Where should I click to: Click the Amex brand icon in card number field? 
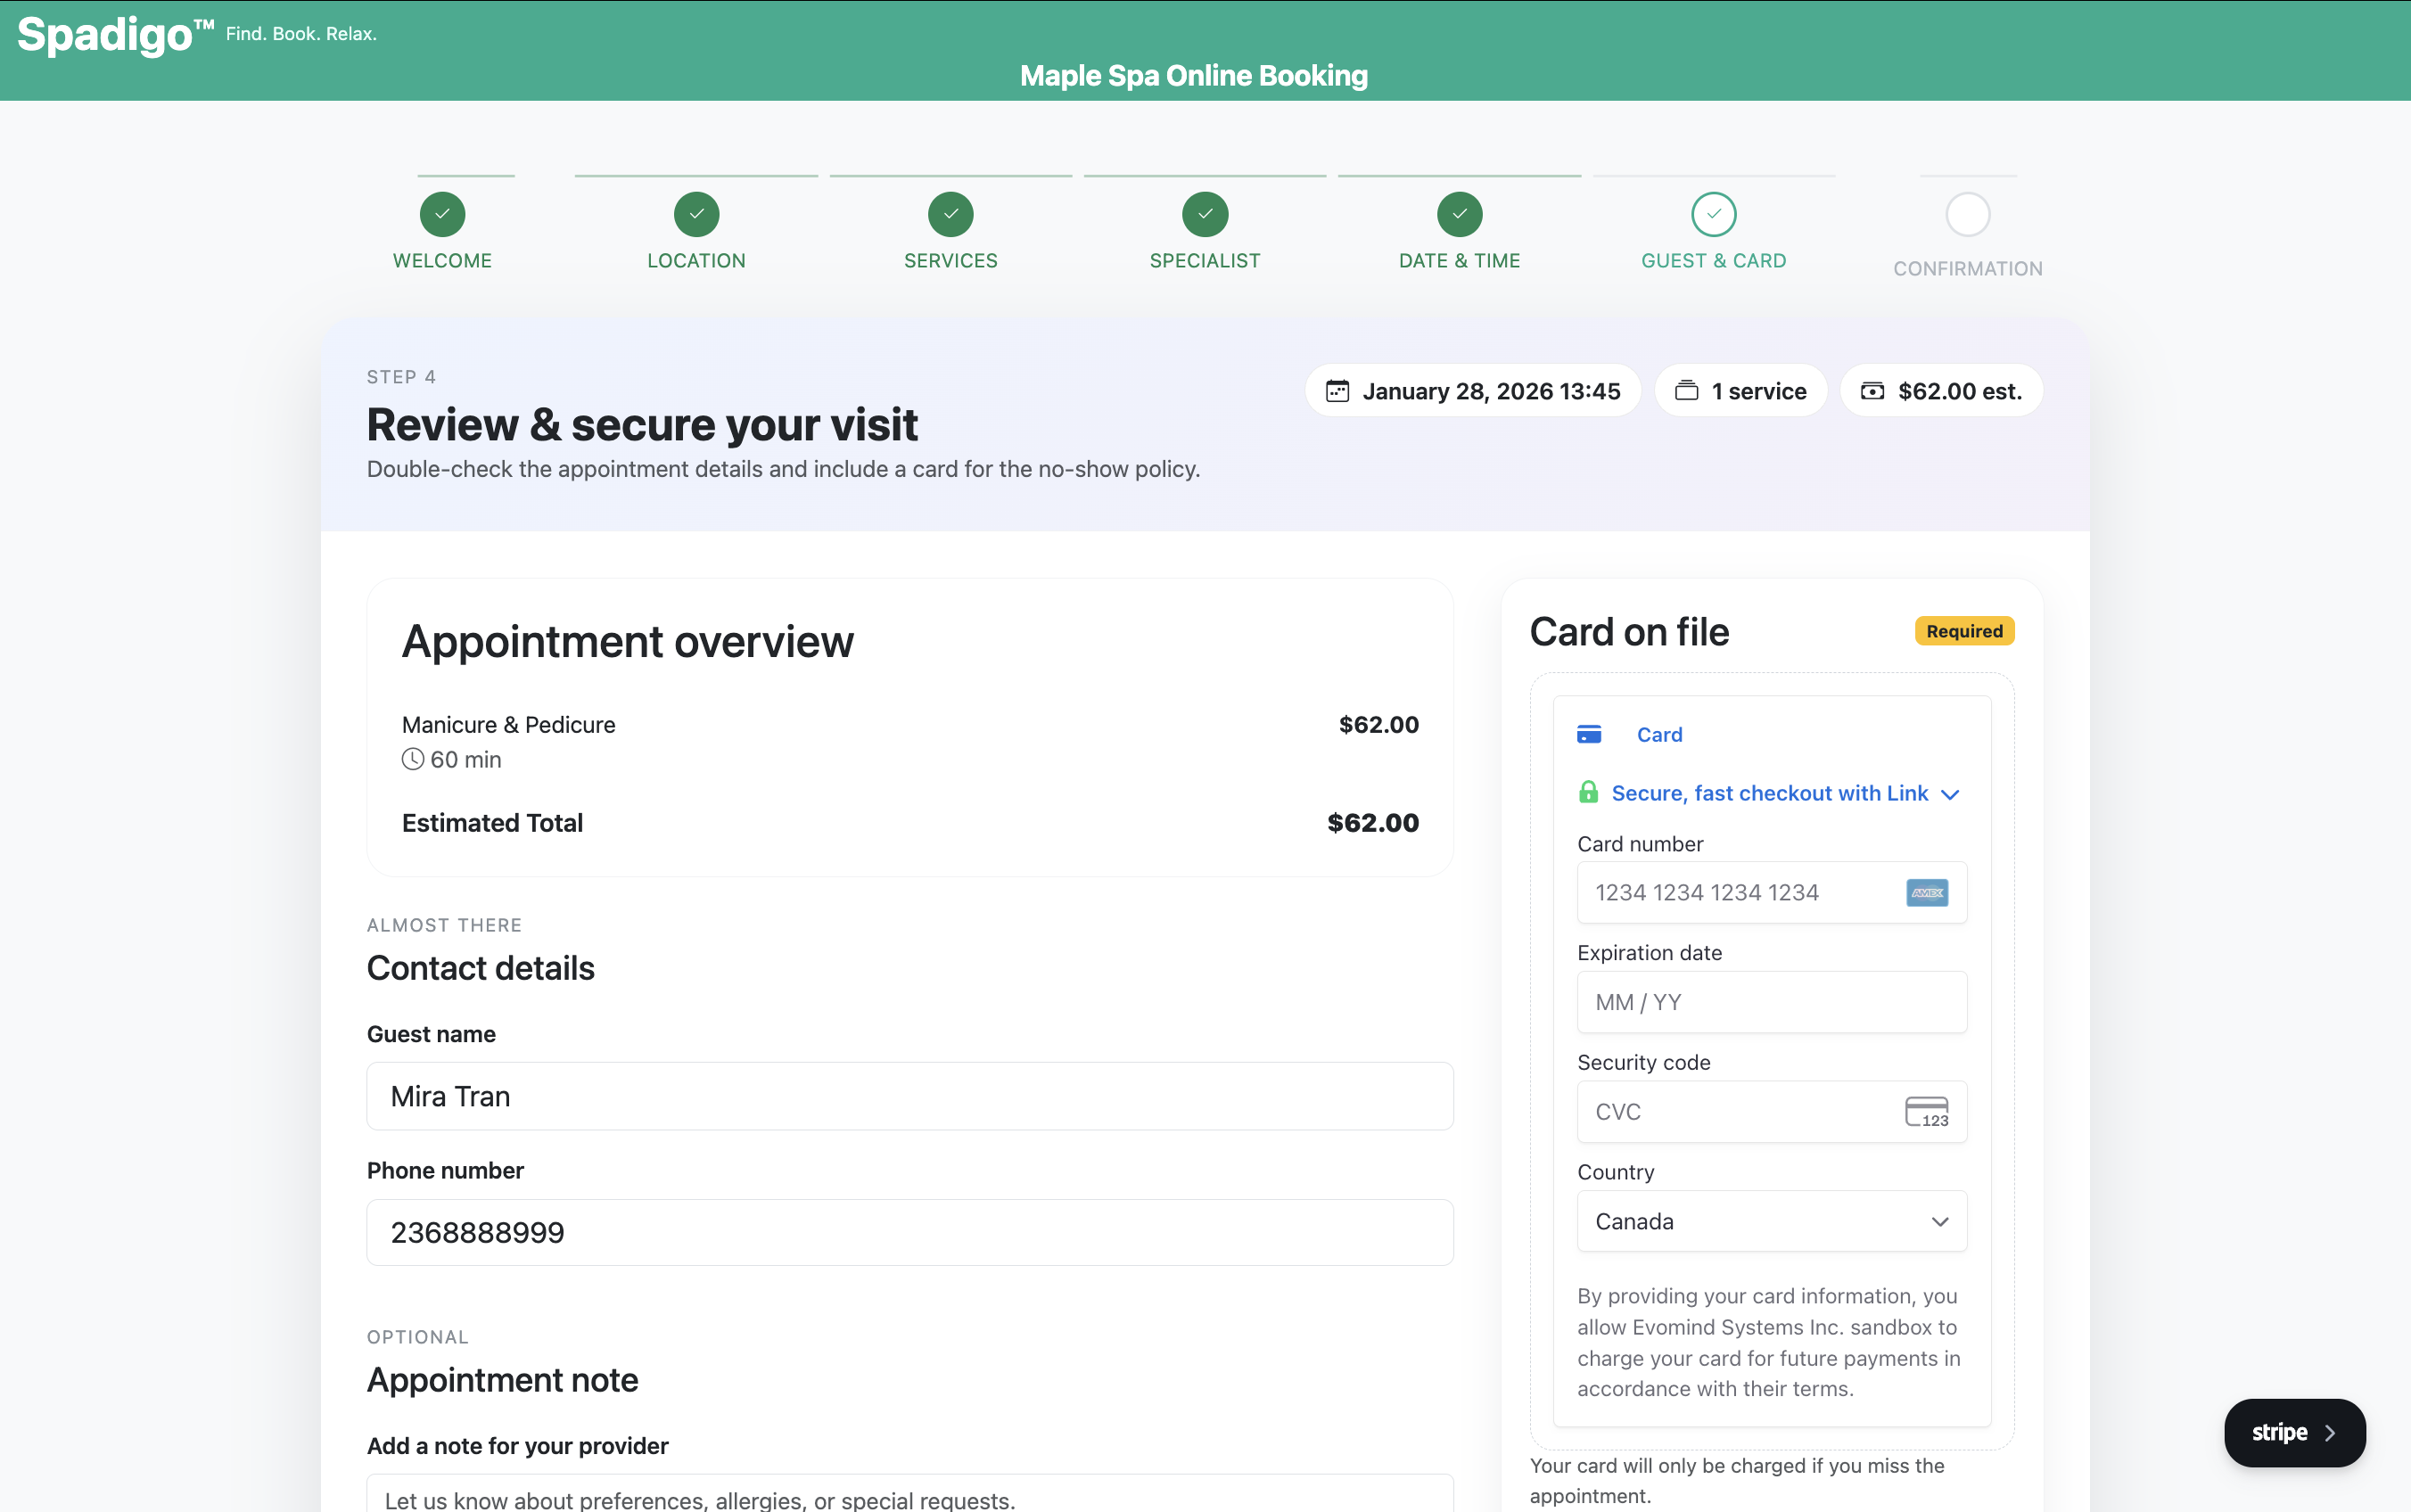(1926, 892)
